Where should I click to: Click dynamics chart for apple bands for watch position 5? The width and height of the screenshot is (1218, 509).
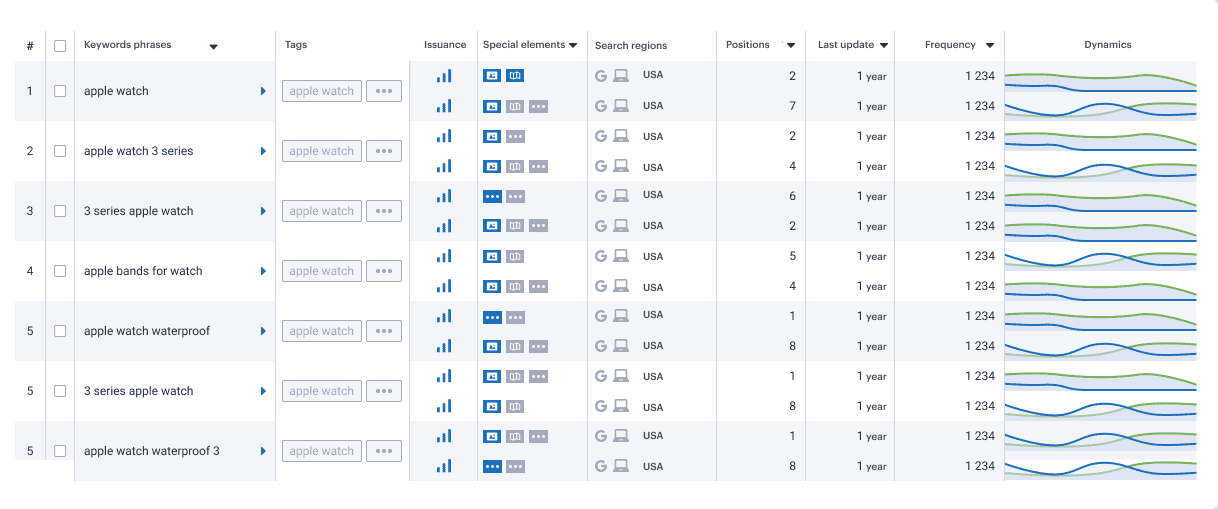(x=1100, y=258)
